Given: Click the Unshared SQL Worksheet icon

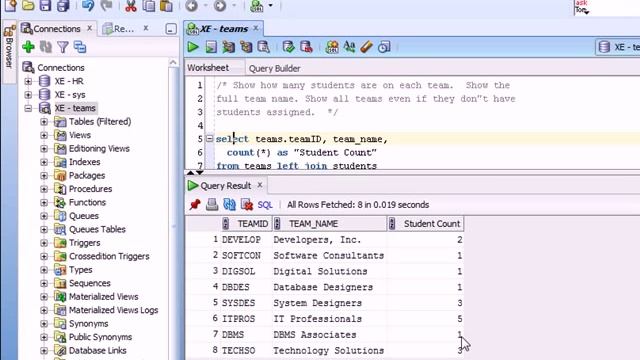Looking at the screenshot, I should 332,47.
